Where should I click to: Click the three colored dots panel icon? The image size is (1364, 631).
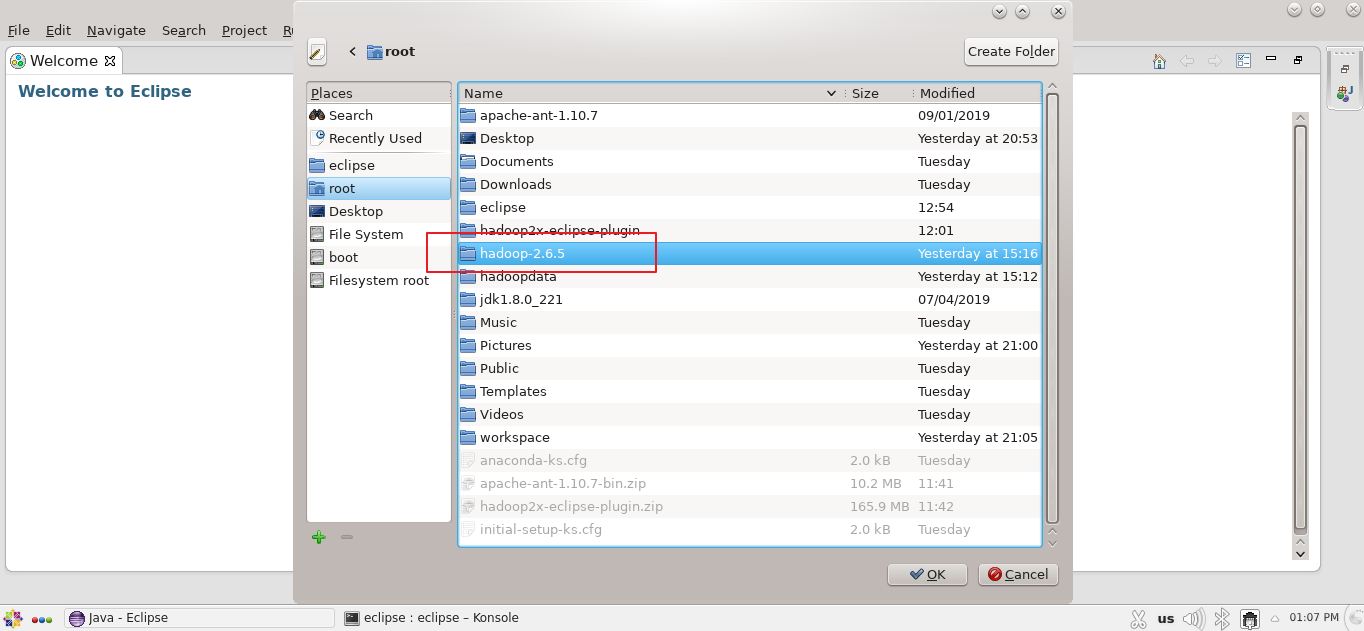pyautogui.click(x=42, y=619)
